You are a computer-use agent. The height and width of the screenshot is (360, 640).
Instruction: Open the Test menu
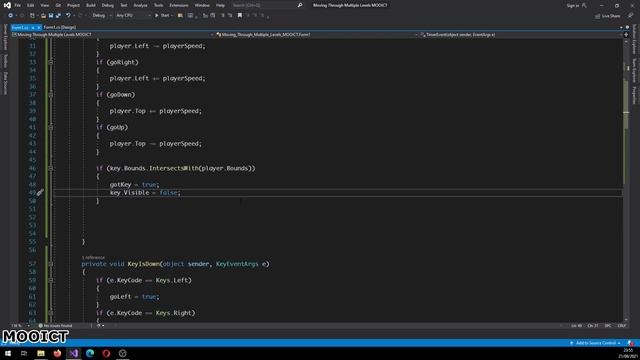pyautogui.click(x=123, y=5)
